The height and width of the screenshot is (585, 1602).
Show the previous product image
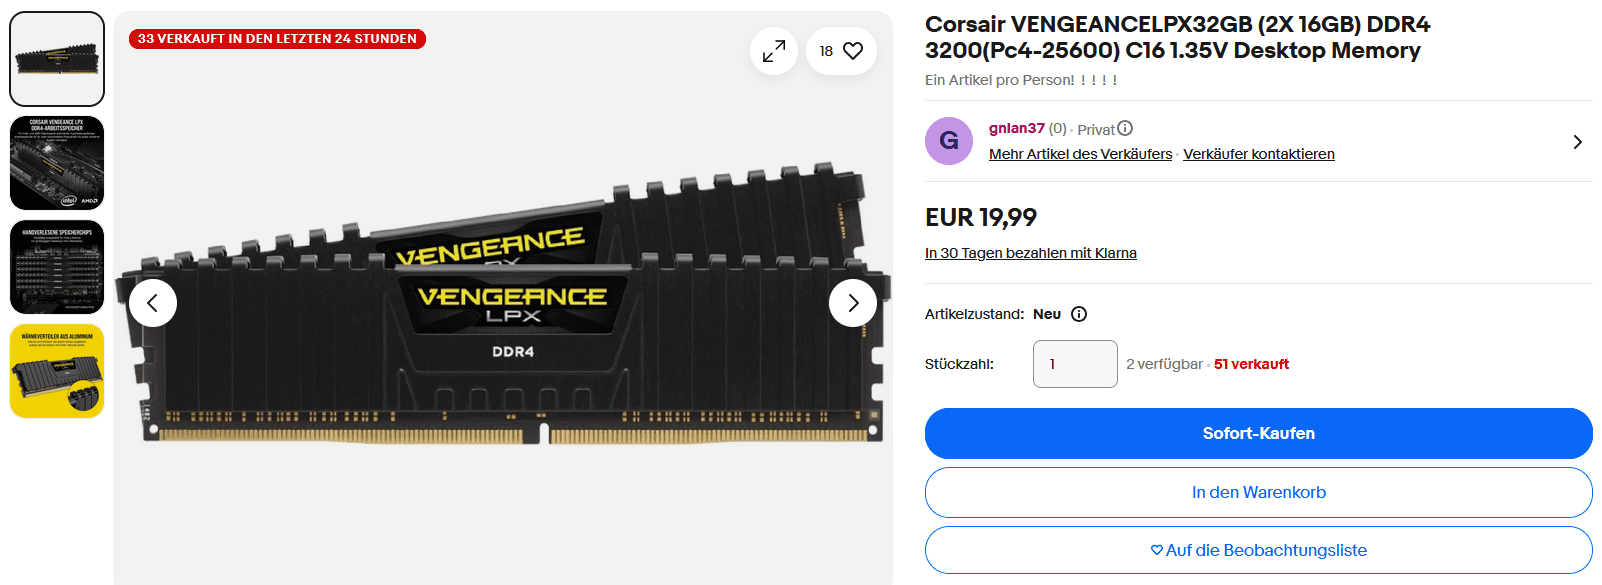pyautogui.click(x=153, y=303)
